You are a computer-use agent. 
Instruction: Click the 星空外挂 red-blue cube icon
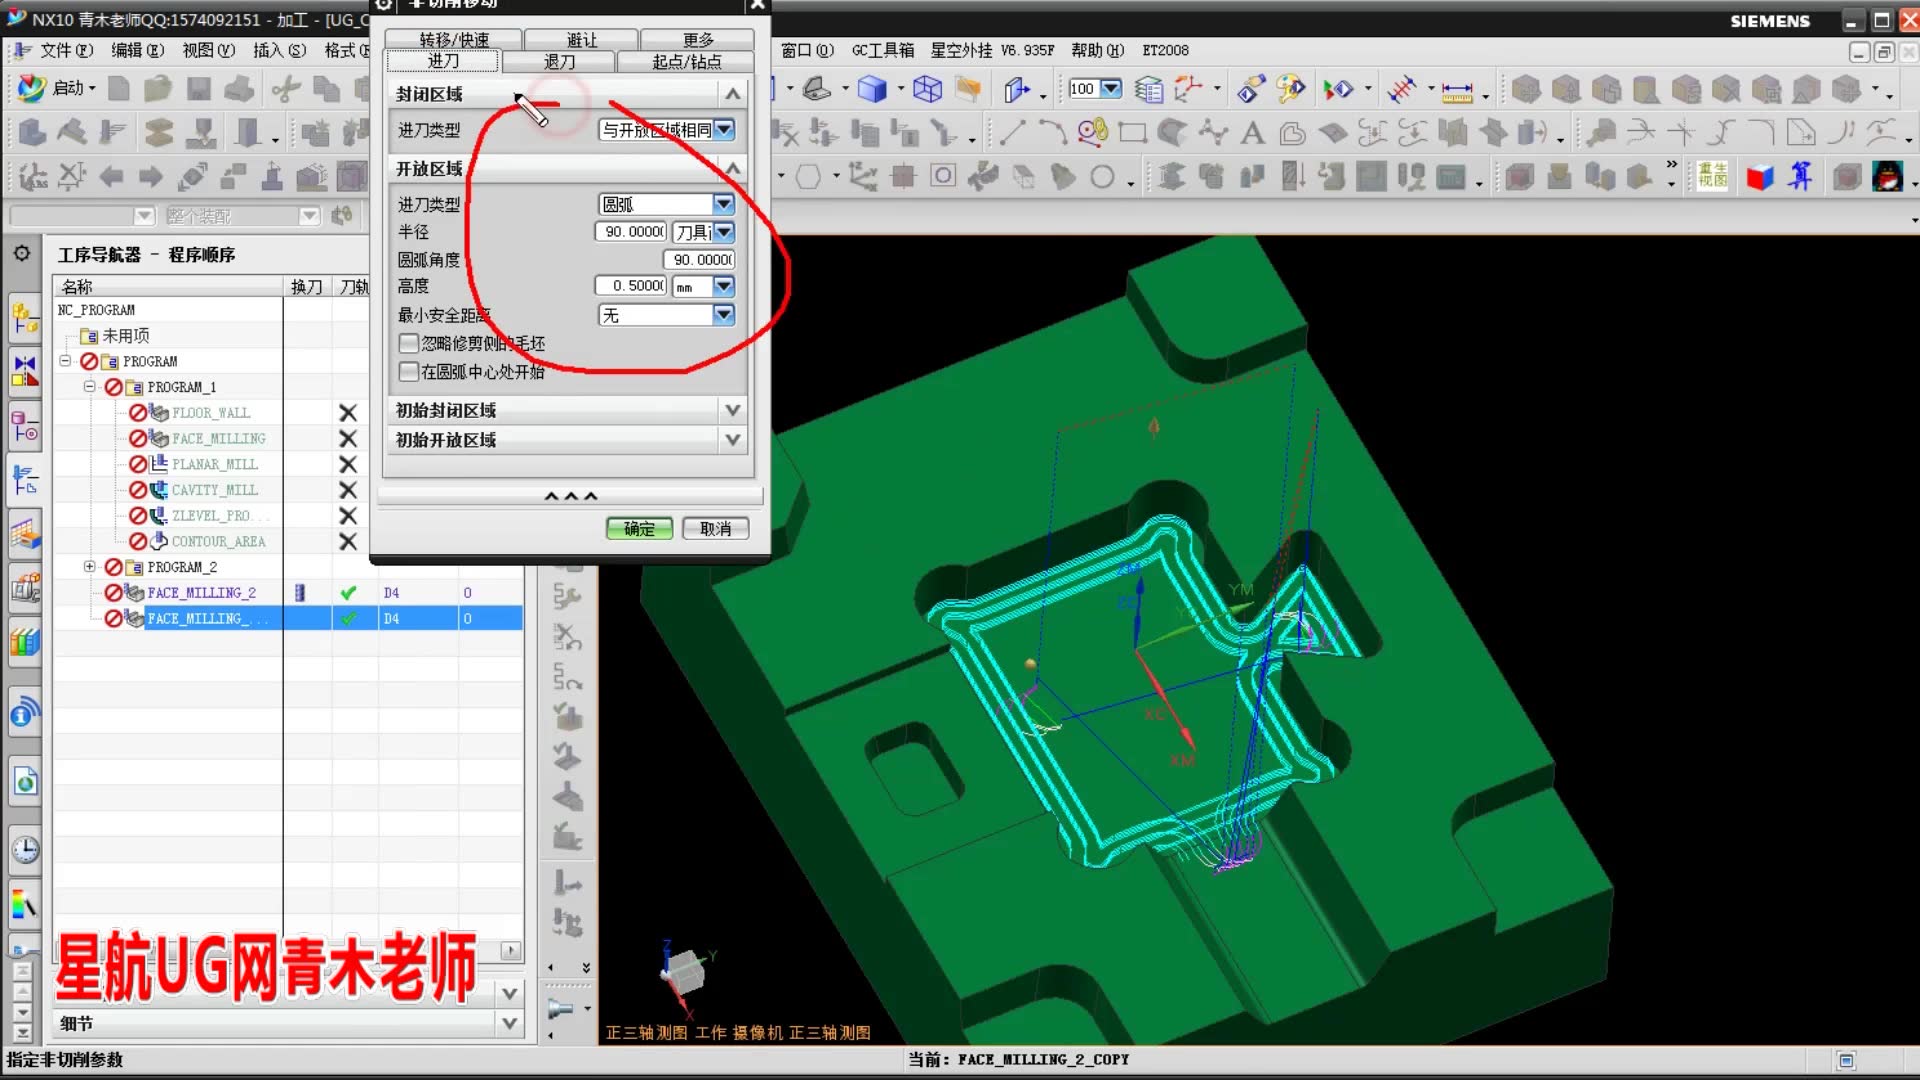tap(1759, 178)
